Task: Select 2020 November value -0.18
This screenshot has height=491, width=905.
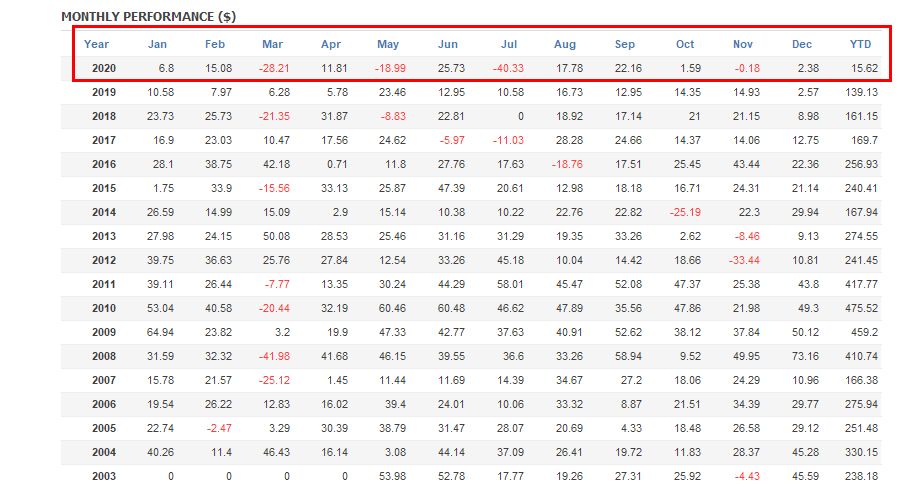Action: (747, 68)
